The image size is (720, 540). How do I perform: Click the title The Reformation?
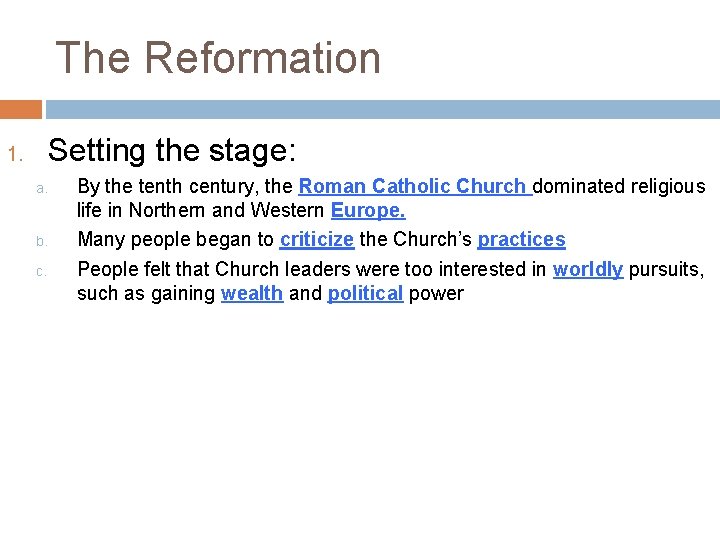pos(218,57)
